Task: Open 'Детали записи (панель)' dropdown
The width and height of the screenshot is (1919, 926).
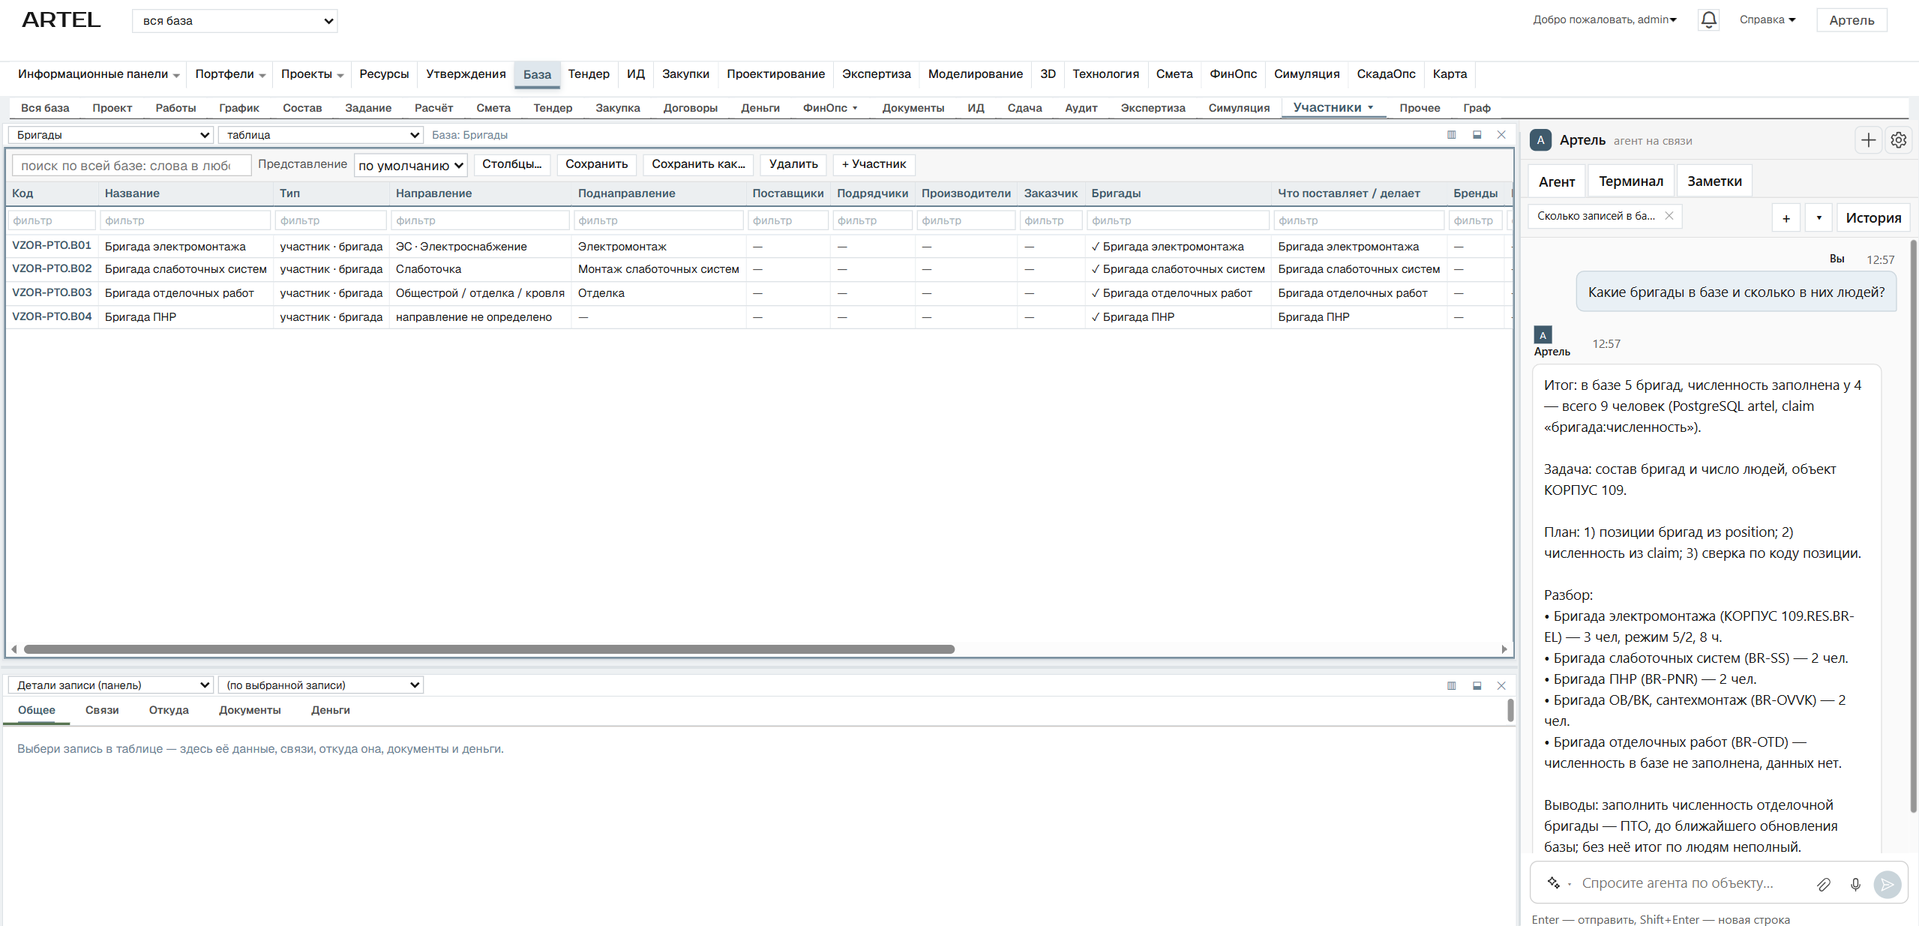Action: tap(111, 685)
